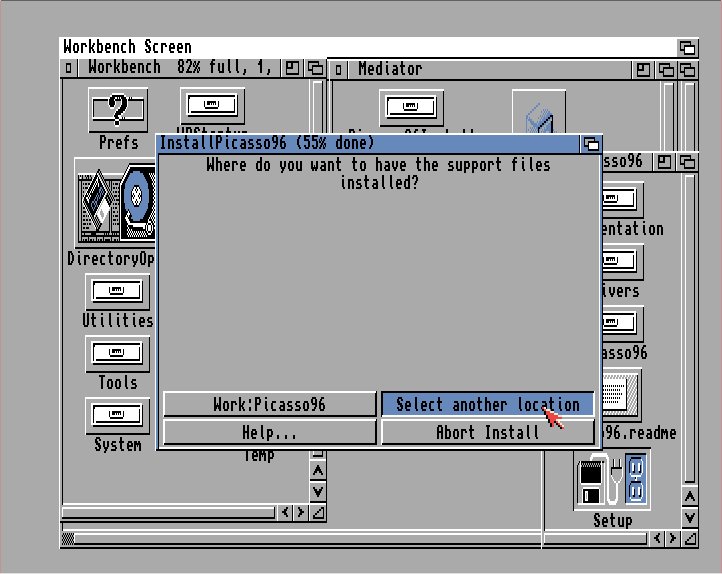The image size is (722, 574).
Task: Open the Drivers drawer icon
Action: tap(620, 263)
